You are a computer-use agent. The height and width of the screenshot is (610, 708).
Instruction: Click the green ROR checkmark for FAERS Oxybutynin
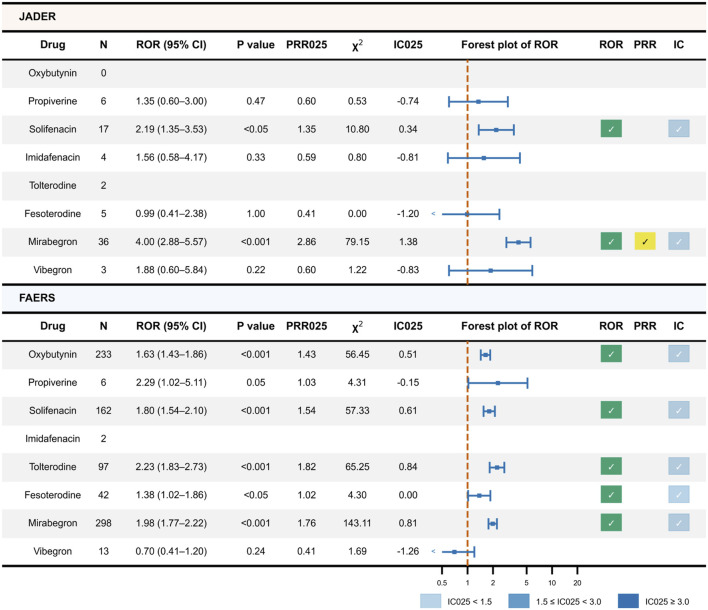coord(611,354)
